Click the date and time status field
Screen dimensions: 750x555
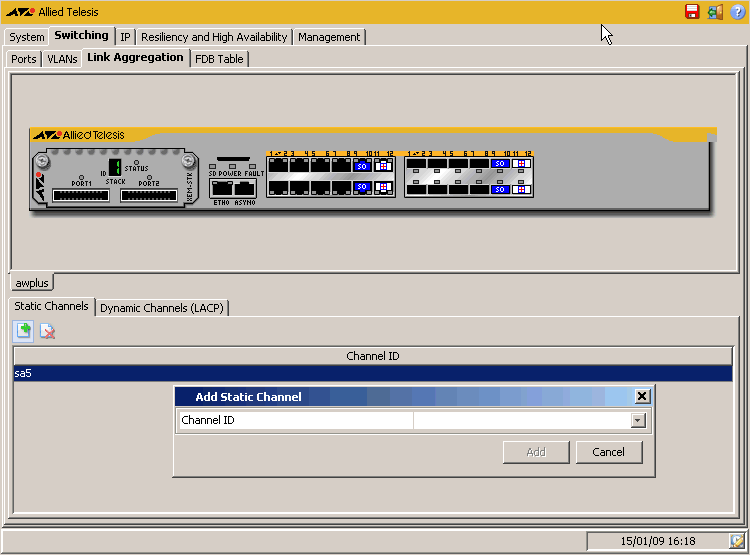pos(658,541)
